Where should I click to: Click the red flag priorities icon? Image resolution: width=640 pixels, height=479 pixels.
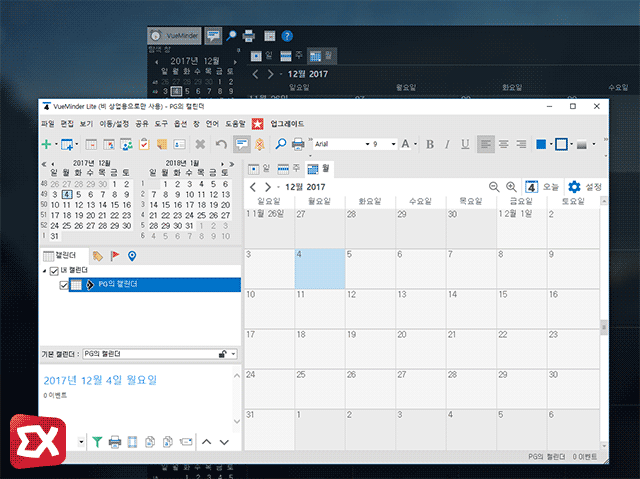(x=115, y=256)
